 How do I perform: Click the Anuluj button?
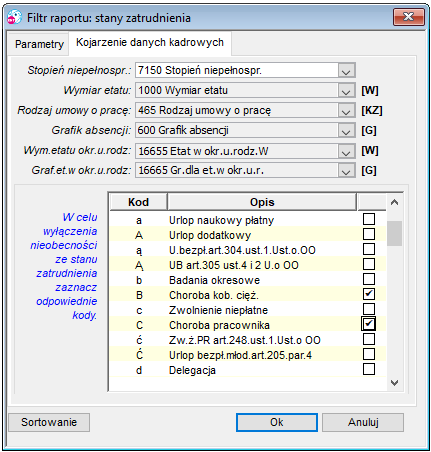(x=363, y=422)
